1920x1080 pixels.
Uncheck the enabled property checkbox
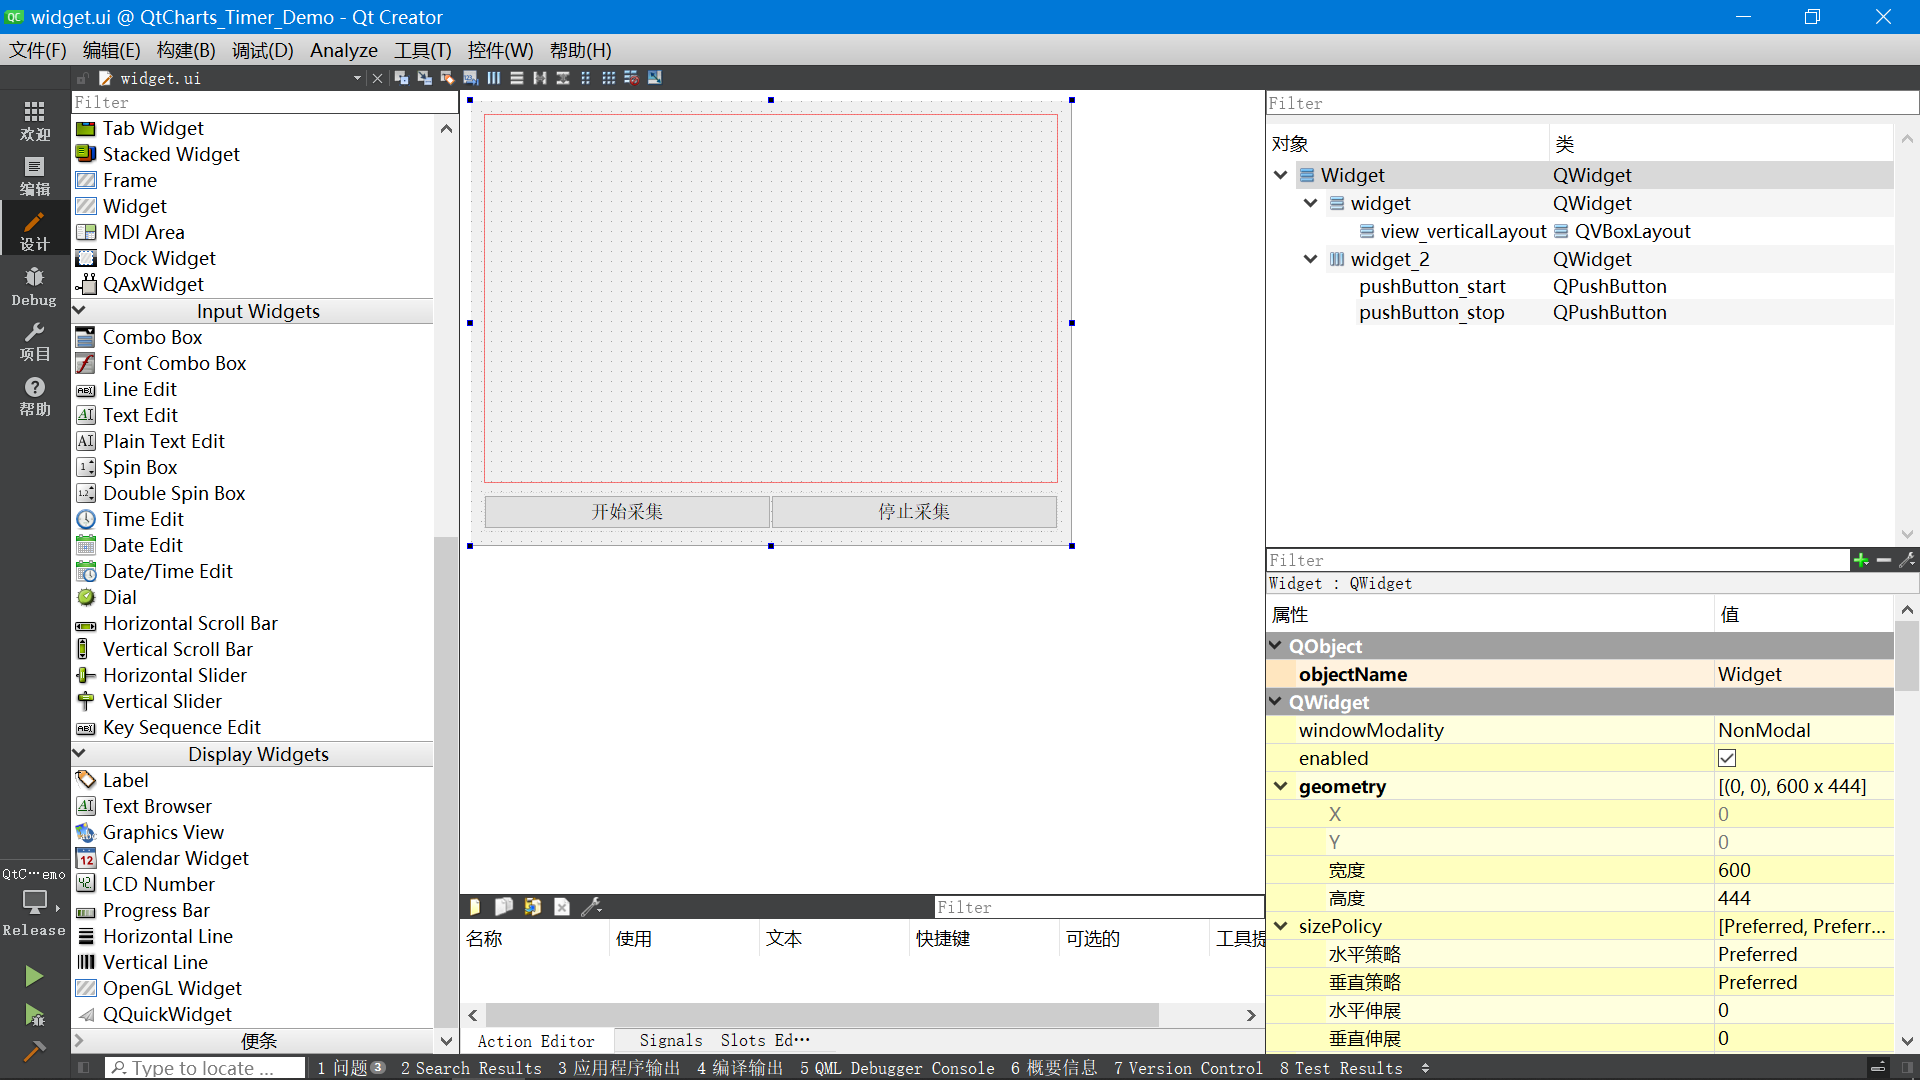(x=1727, y=758)
